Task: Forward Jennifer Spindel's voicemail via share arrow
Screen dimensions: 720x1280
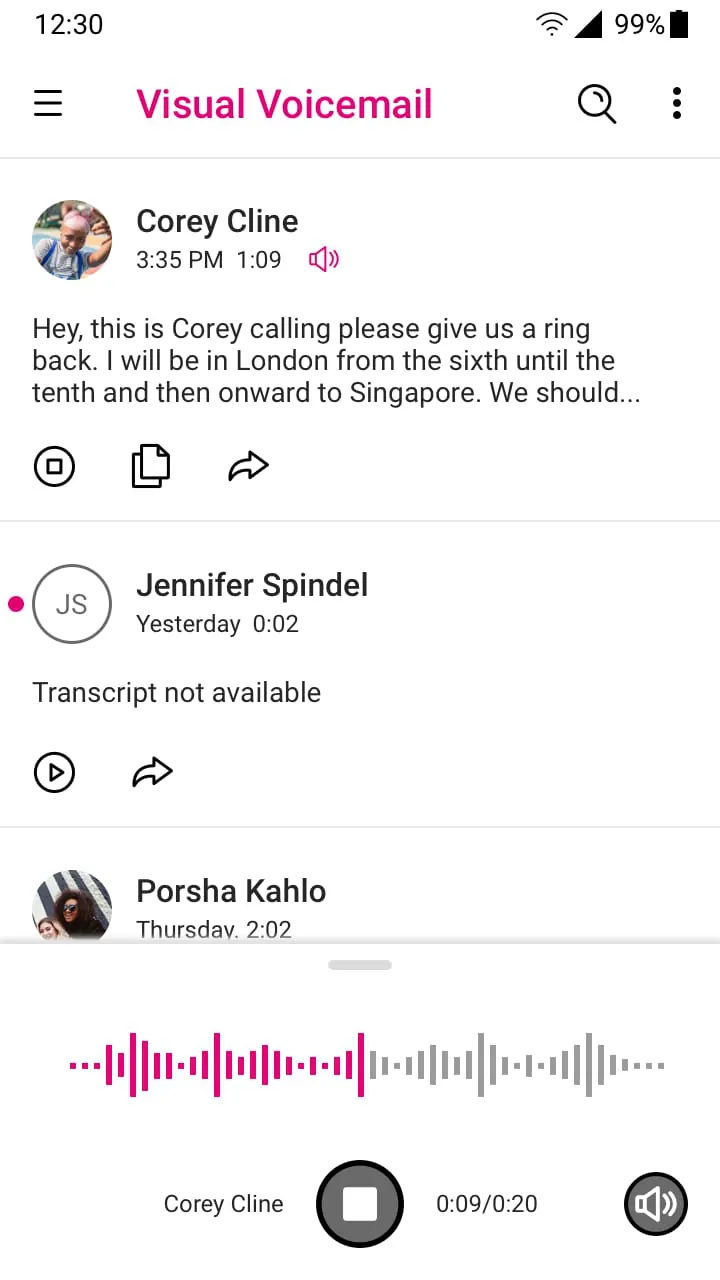Action: (152, 772)
